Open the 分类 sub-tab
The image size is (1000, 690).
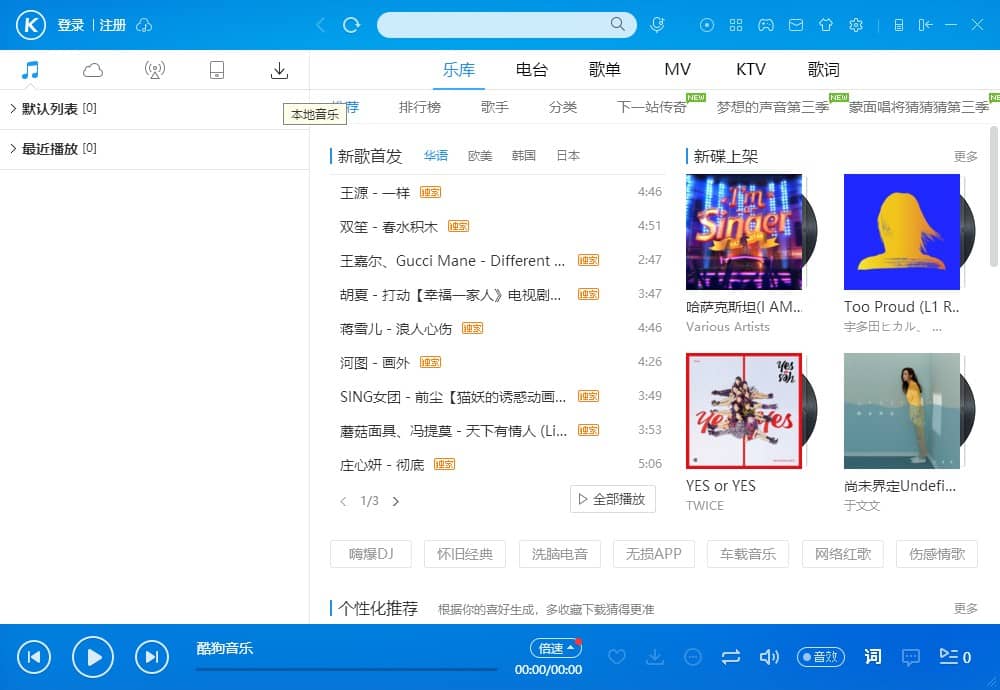(x=562, y=107)
